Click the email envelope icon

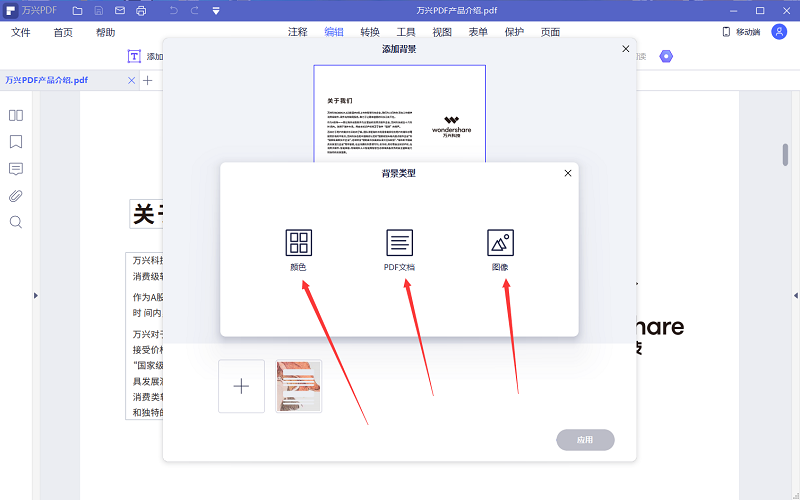120,11
